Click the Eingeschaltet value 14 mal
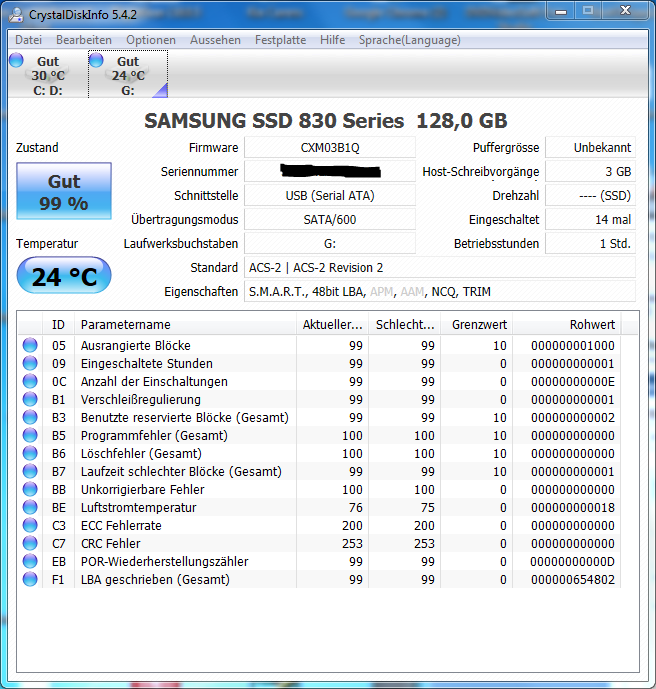The image size is (656, 689). click(591, 219)
